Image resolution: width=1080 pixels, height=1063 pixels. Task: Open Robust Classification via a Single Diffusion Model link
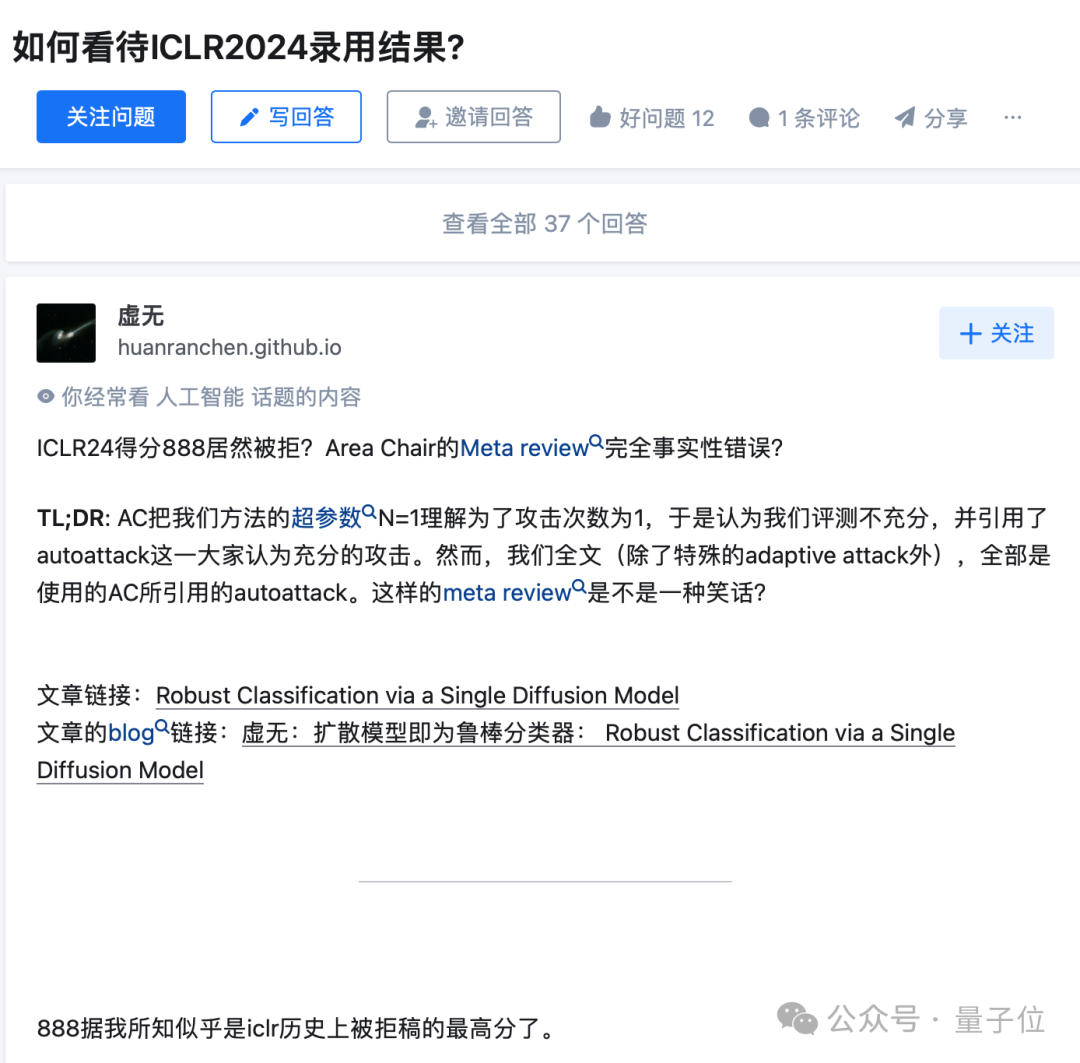coord(417,695)
